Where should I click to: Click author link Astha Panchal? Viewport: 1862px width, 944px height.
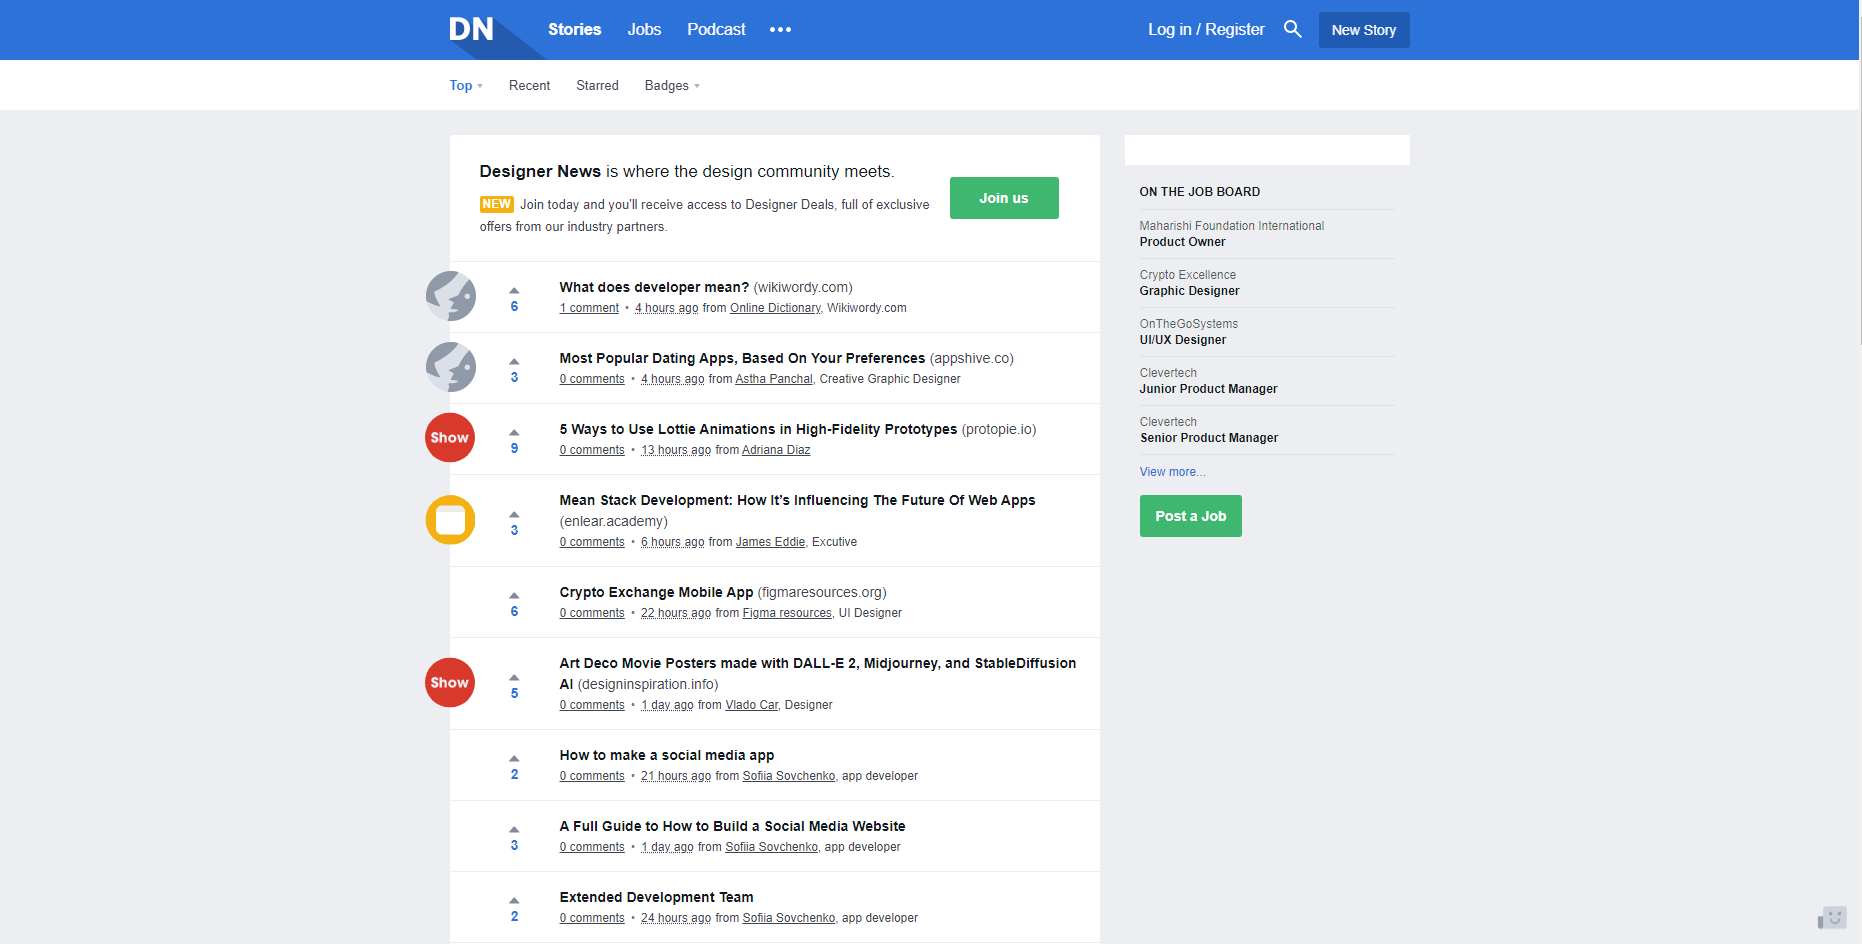click(774, 379)
